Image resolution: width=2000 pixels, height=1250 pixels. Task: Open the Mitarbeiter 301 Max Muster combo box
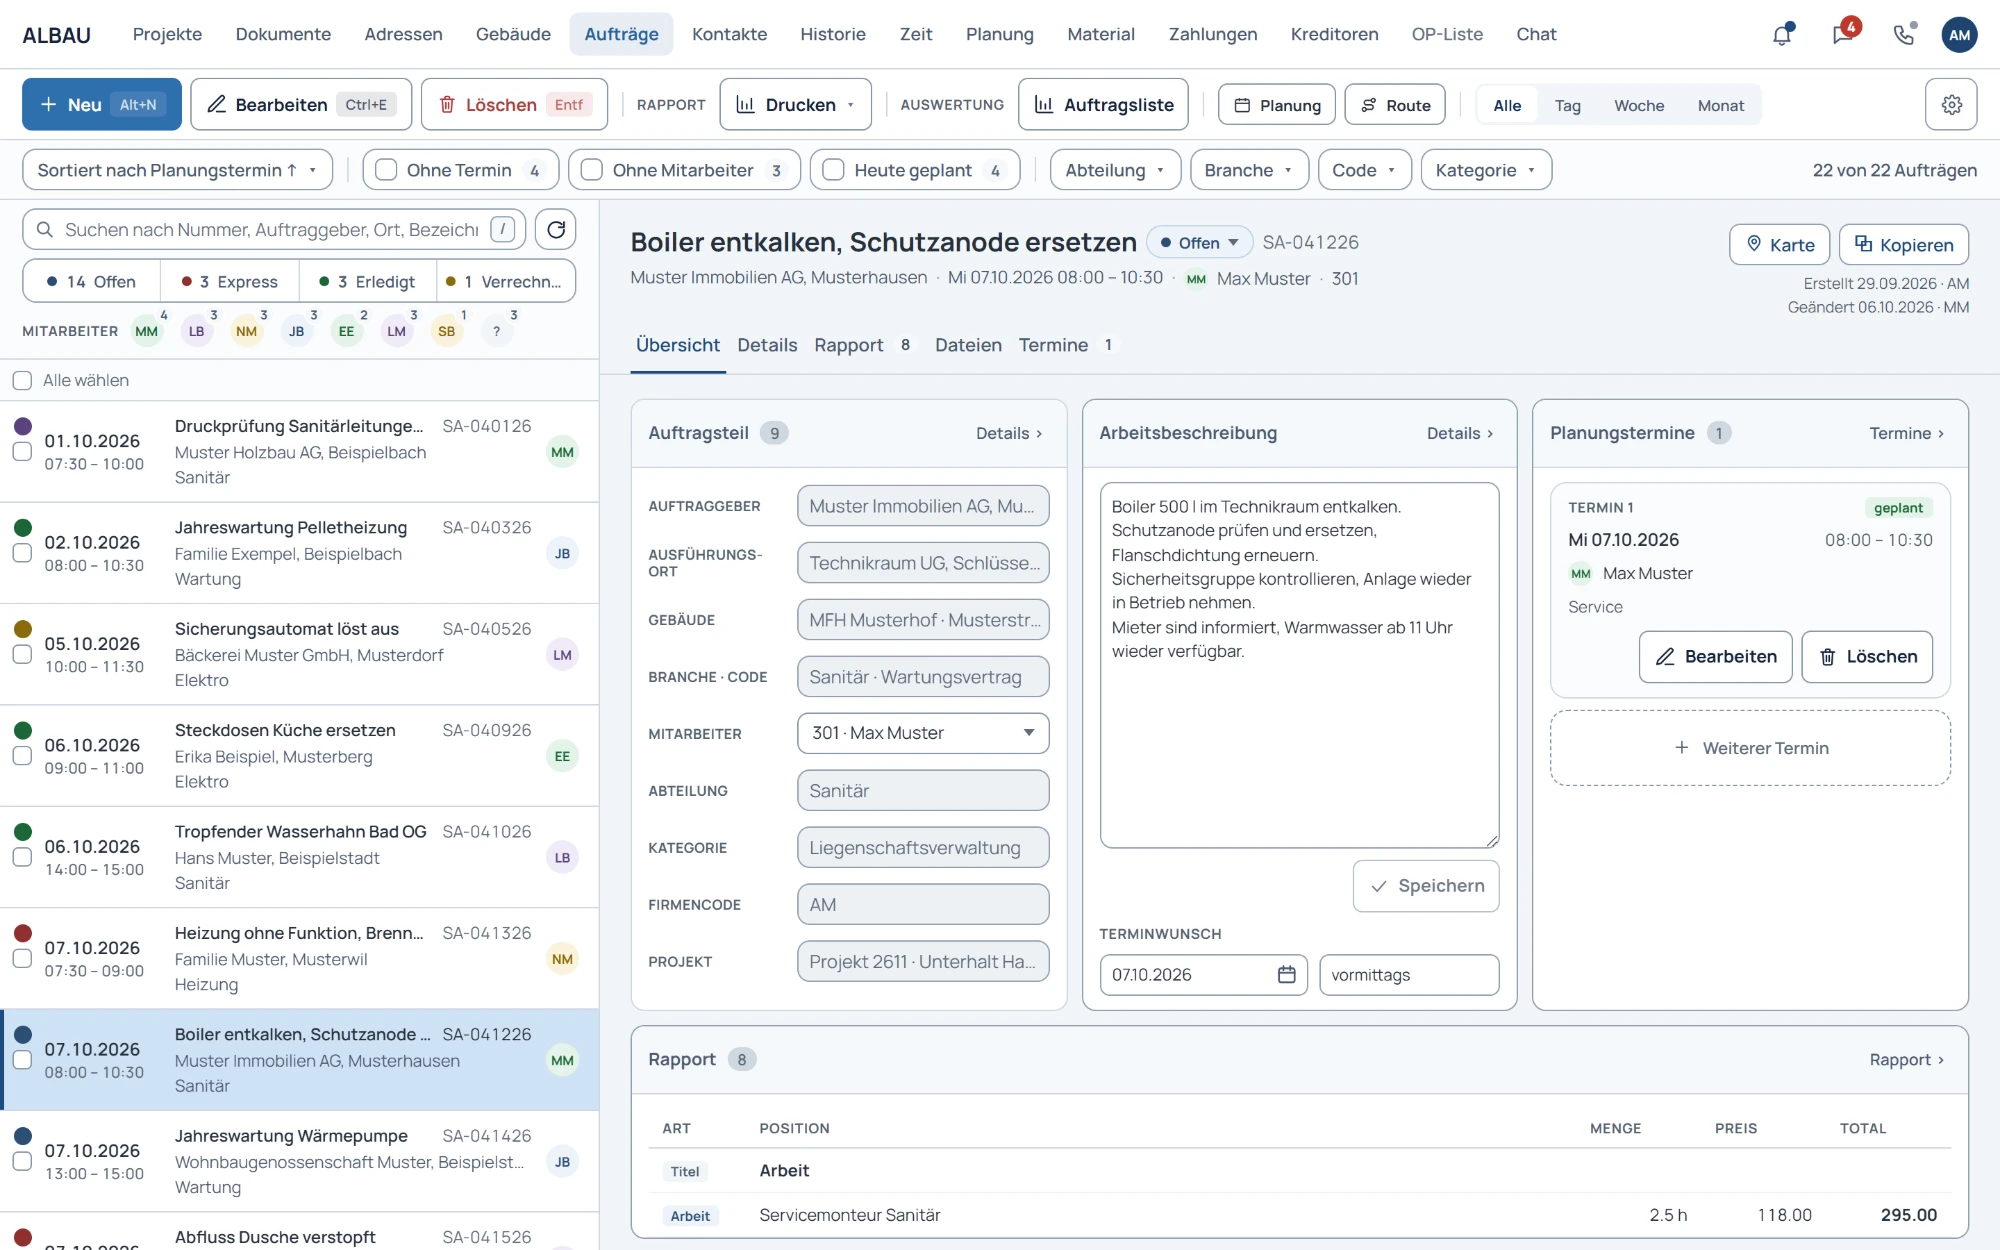click(x=923, y=733)
